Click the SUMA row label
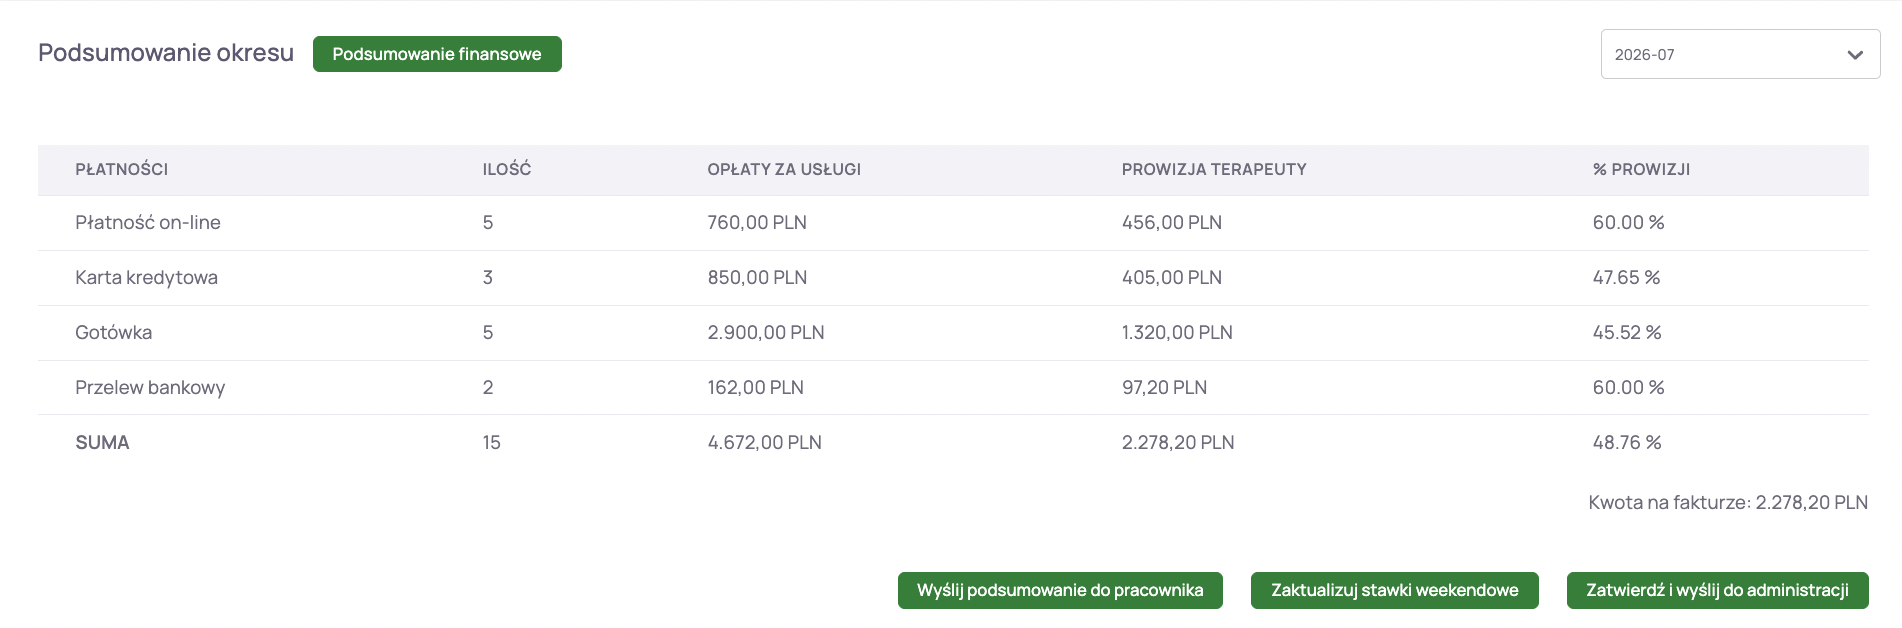1902x628 pixels. pos(102,443)
